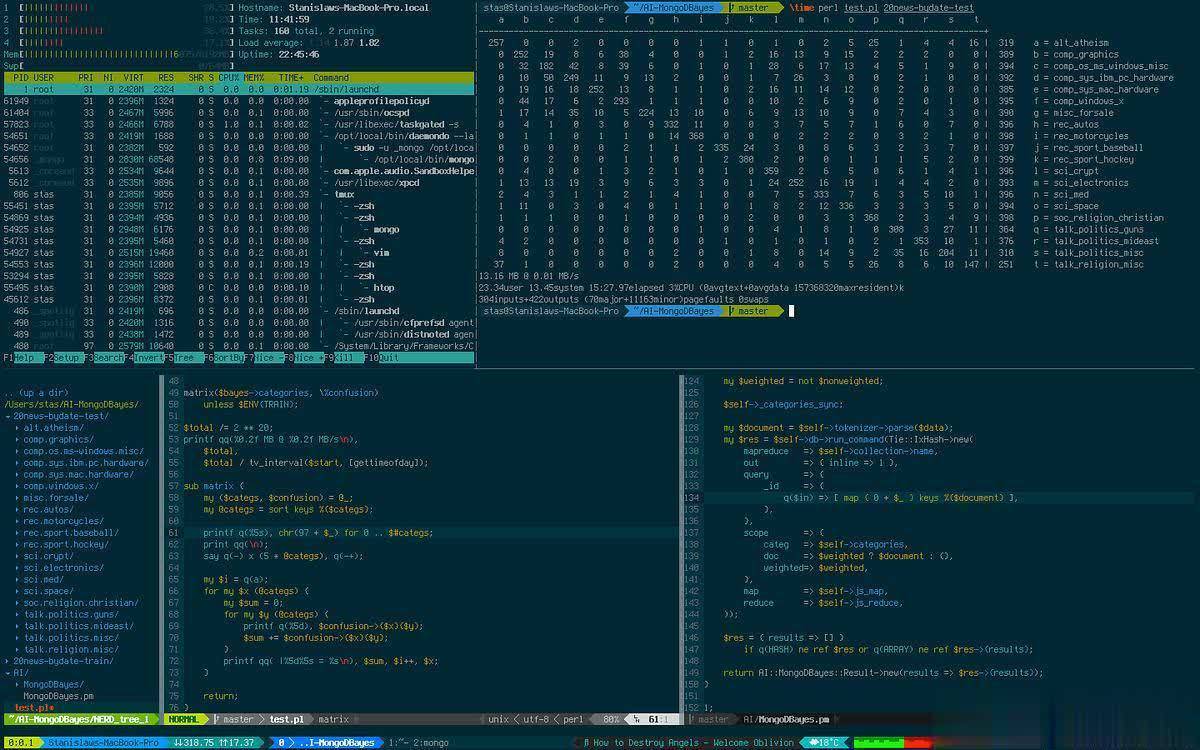Collapse the 20news-bydate-test folder in NERDTree

tap(8, 416)
